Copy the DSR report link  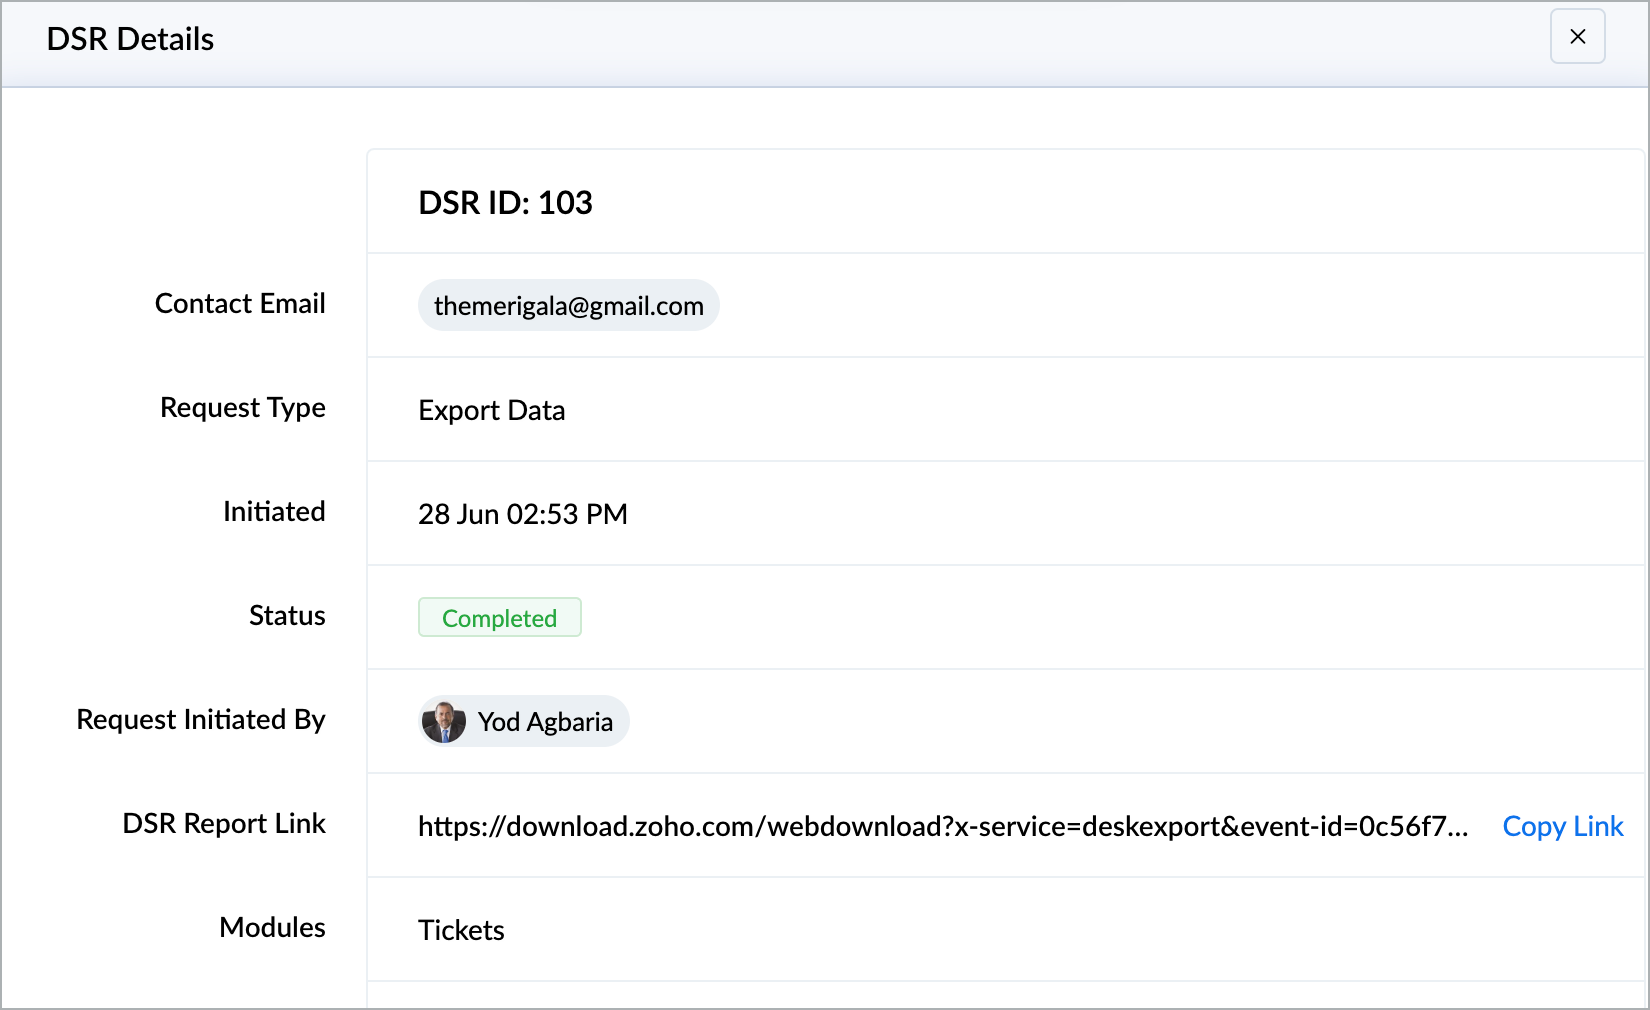click(x=1562, y=826)
